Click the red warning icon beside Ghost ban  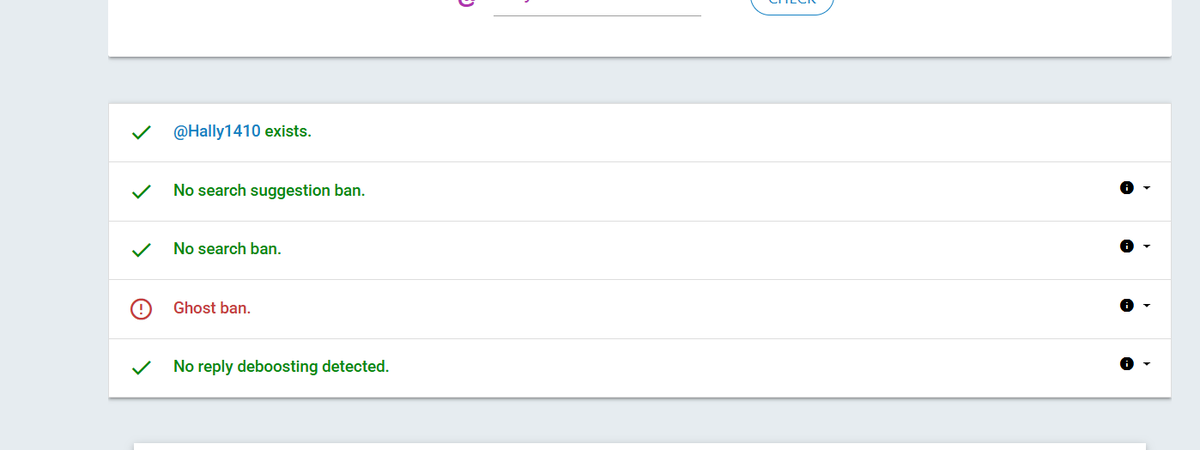(x=141, y=309)
